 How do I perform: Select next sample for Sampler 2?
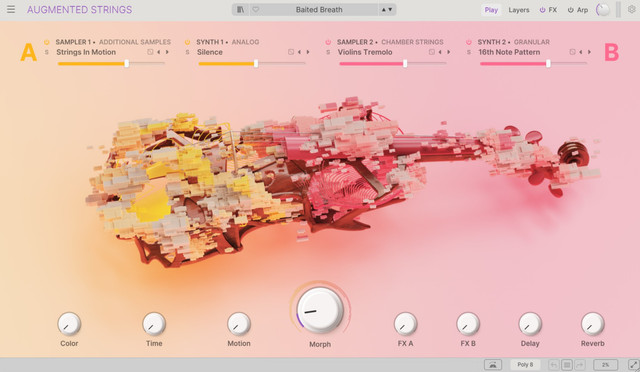[x=449, y=52]
